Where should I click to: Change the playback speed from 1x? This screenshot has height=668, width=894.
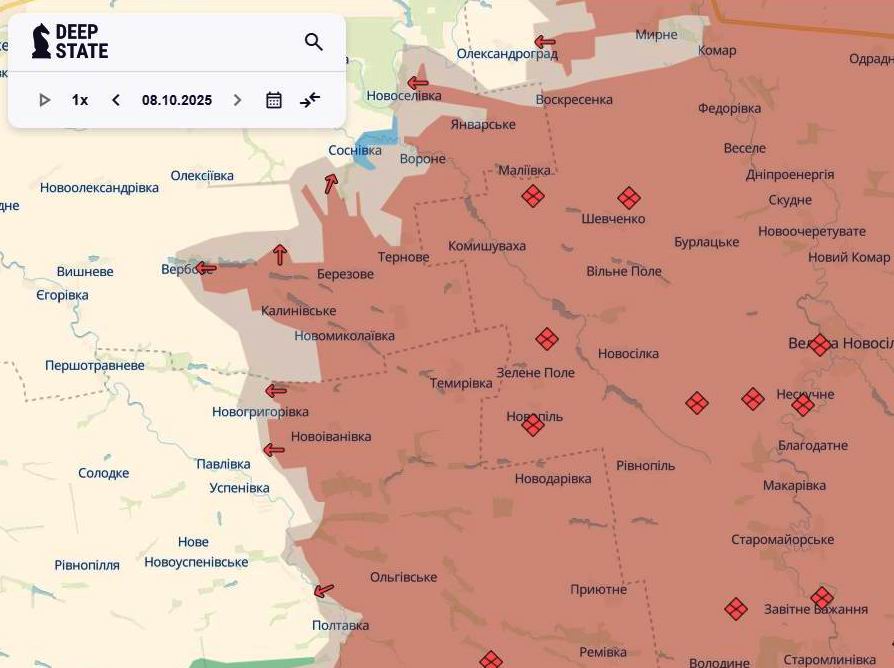point(78,99)
